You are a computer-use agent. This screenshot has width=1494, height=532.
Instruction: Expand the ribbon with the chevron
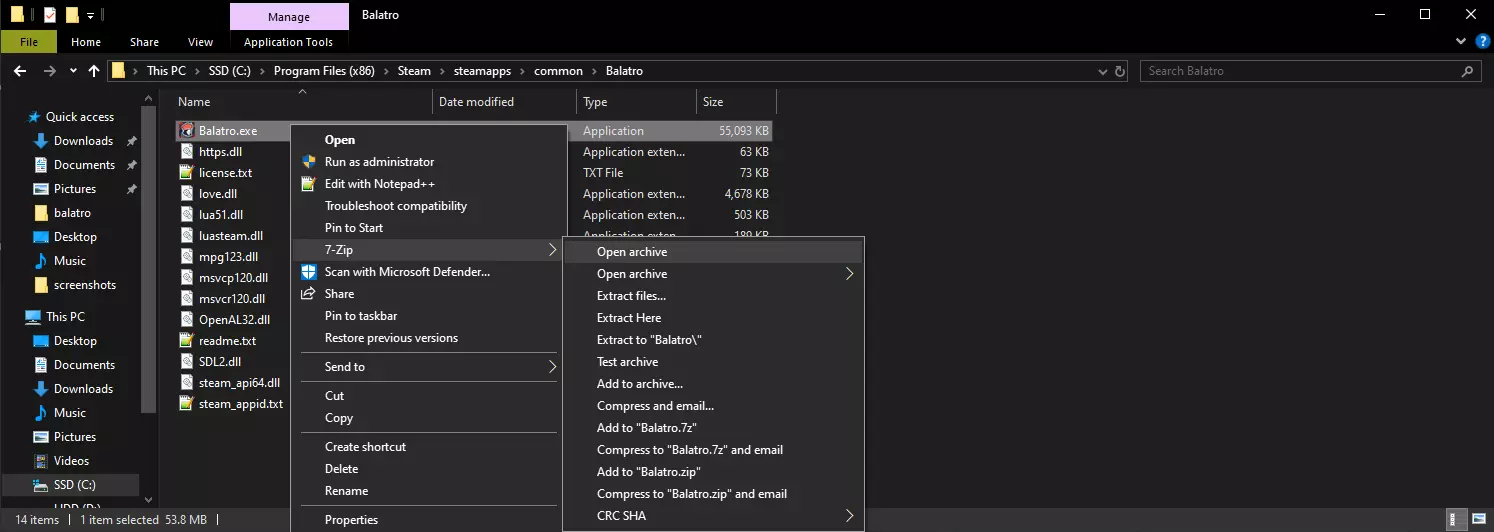tap(1460, 42)
